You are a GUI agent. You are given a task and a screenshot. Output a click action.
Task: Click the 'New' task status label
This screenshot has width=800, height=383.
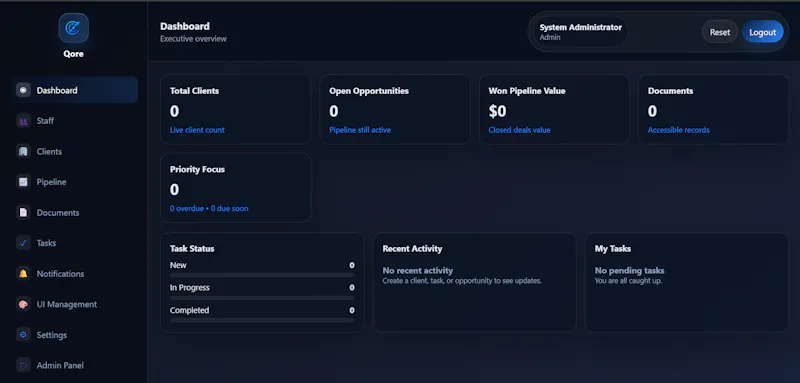[x=178, y=265]
